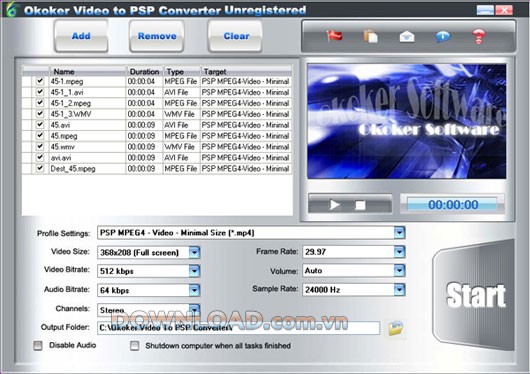Viewport: 530px width, 374px height.
Task: Uncheck the 45.mpeg file checkbox
Action: click(40, 135)
